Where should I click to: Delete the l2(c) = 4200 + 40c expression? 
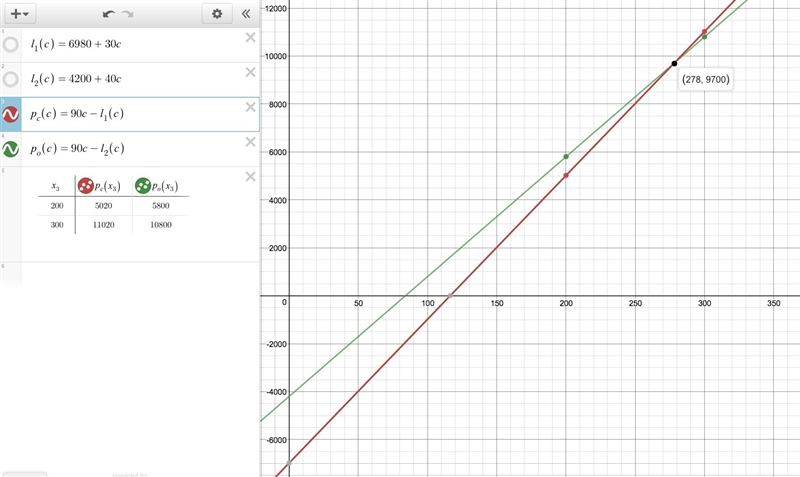point(251,72)
